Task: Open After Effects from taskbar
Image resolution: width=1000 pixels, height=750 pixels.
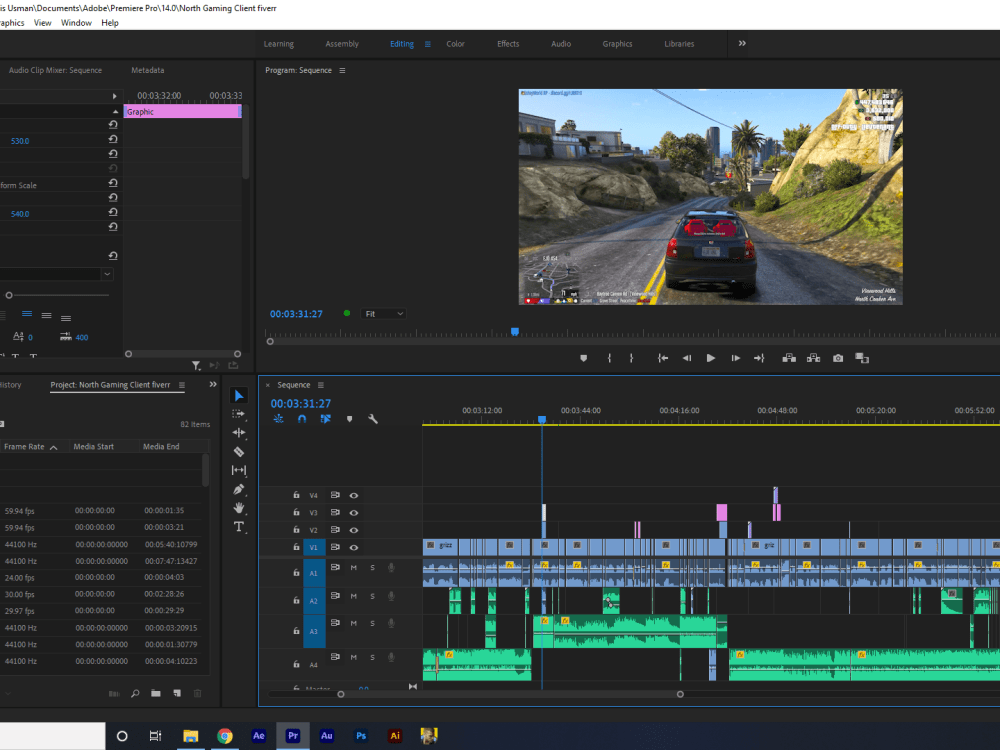Action: click(258, 736)
